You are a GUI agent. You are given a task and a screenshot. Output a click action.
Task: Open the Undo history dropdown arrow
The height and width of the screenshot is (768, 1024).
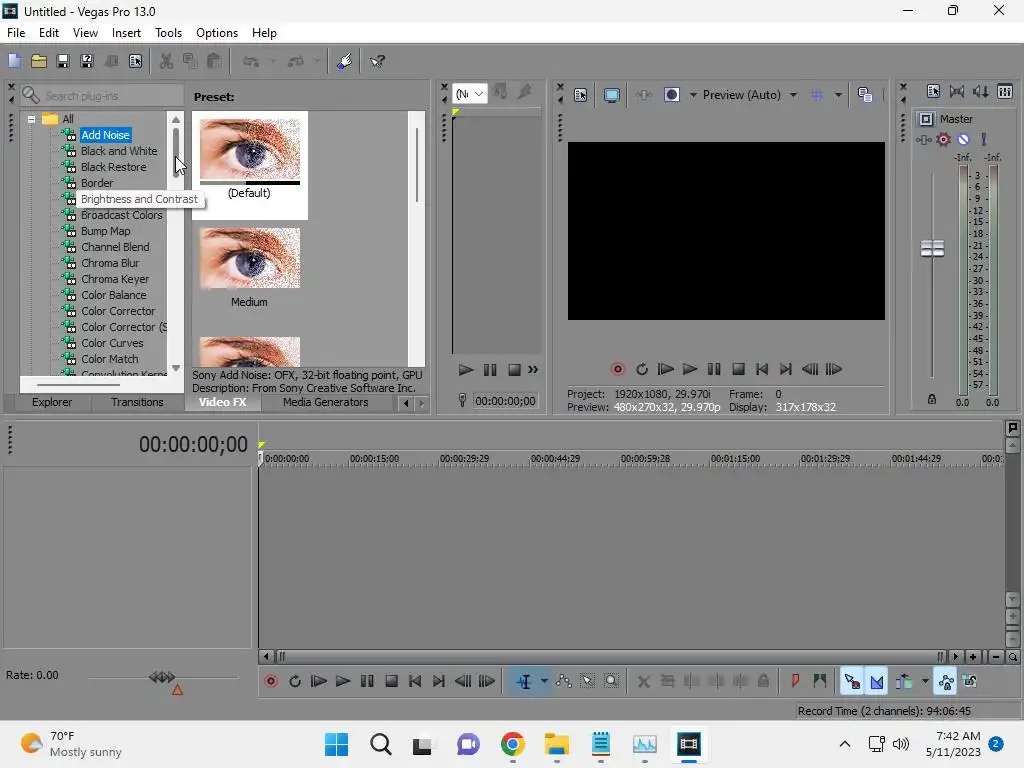(x=272, y=61)
